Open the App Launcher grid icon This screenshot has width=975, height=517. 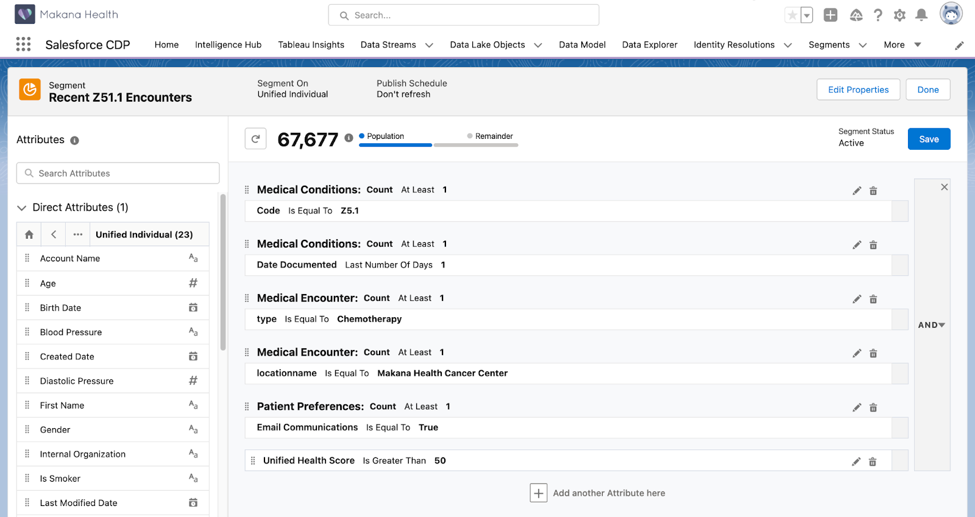(x=23, y=44)
